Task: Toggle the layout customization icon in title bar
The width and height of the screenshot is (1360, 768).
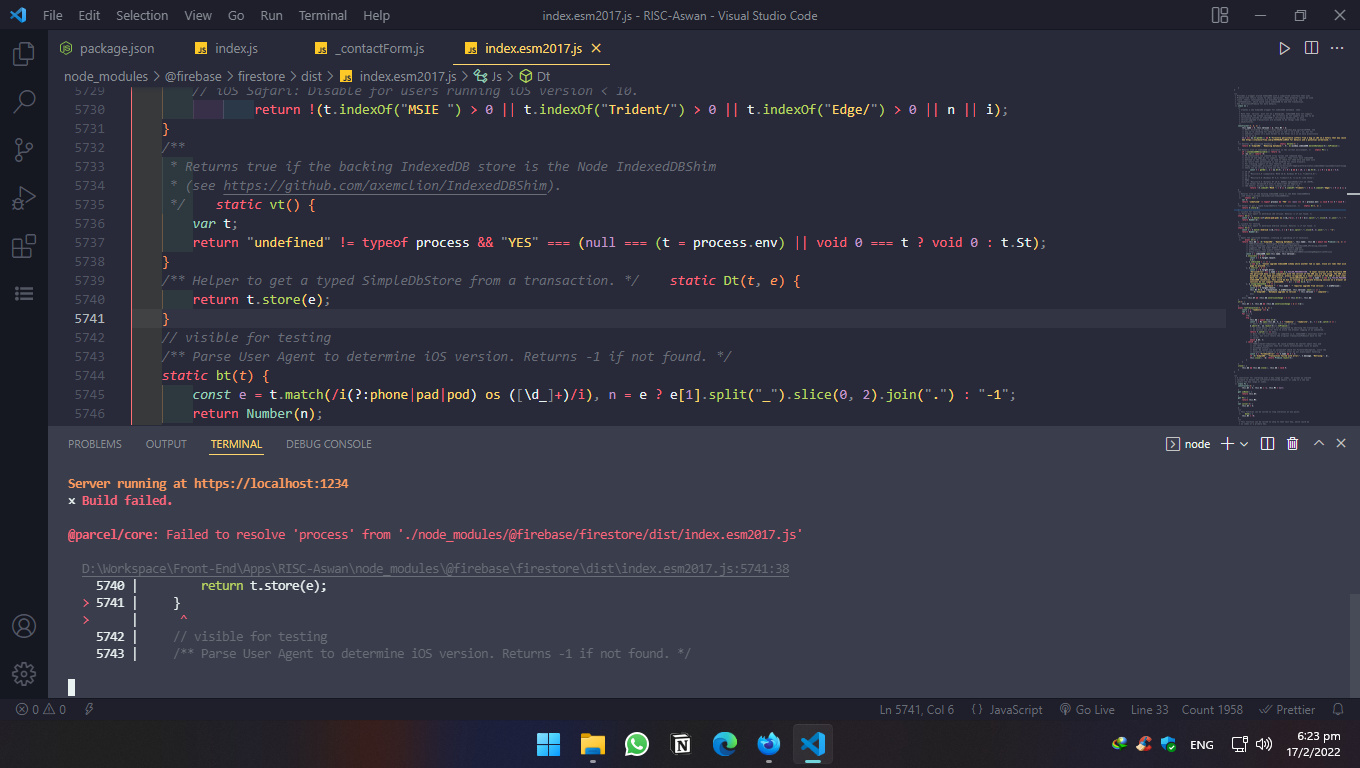Action: click(1220, 15)
